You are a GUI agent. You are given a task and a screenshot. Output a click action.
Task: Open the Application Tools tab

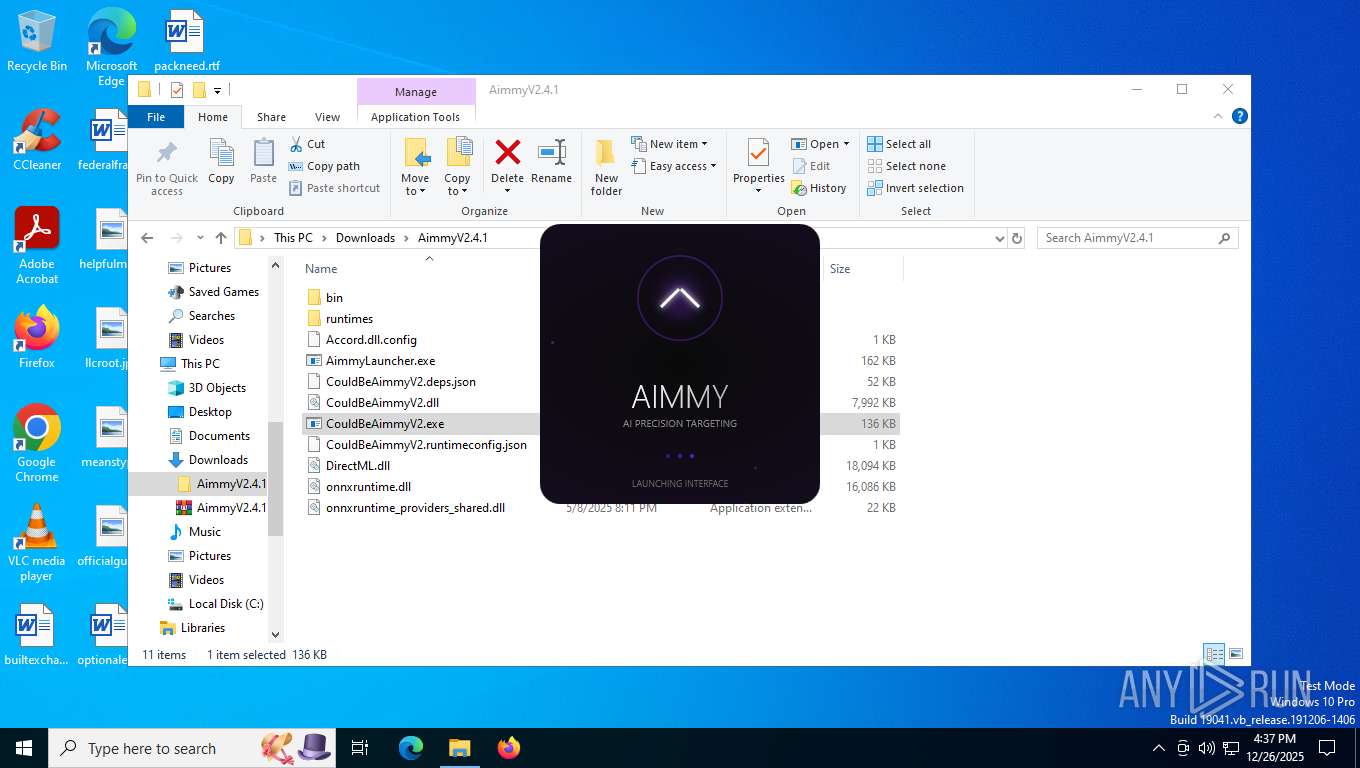(415, 117)
